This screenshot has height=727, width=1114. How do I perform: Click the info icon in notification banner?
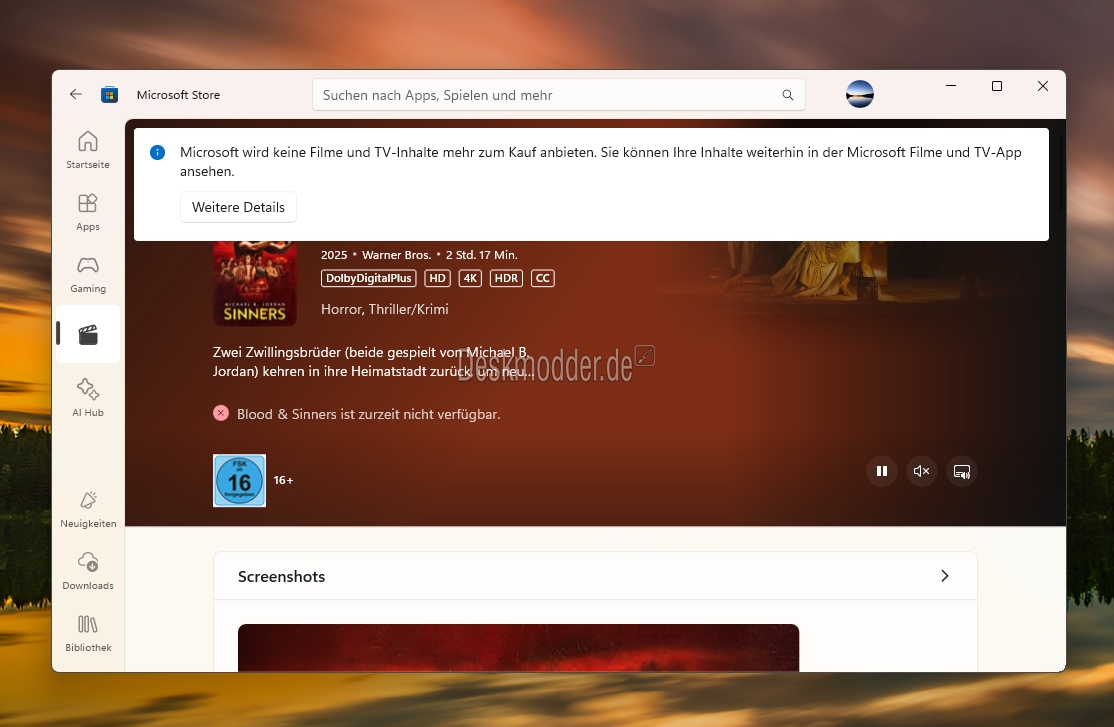click(158, 153)
